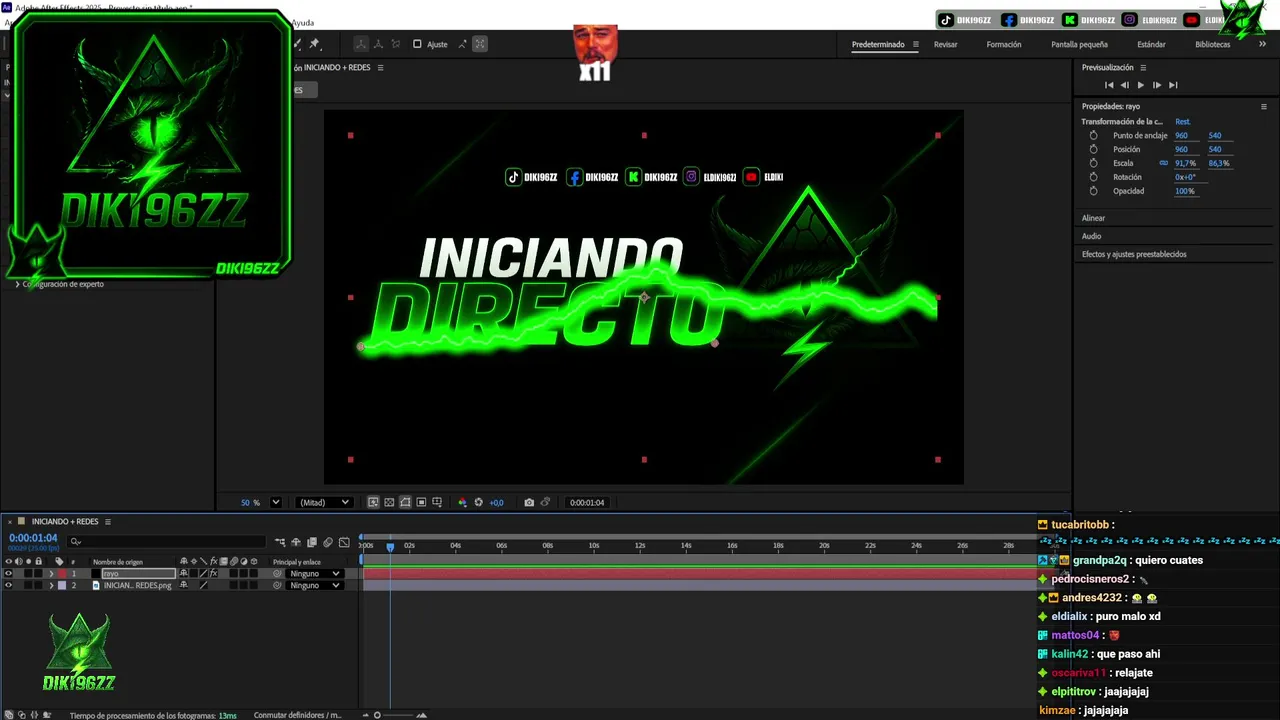Step back one frame in Previsualización
This screenshot has width=1280, height=720.
[1124, 85]
